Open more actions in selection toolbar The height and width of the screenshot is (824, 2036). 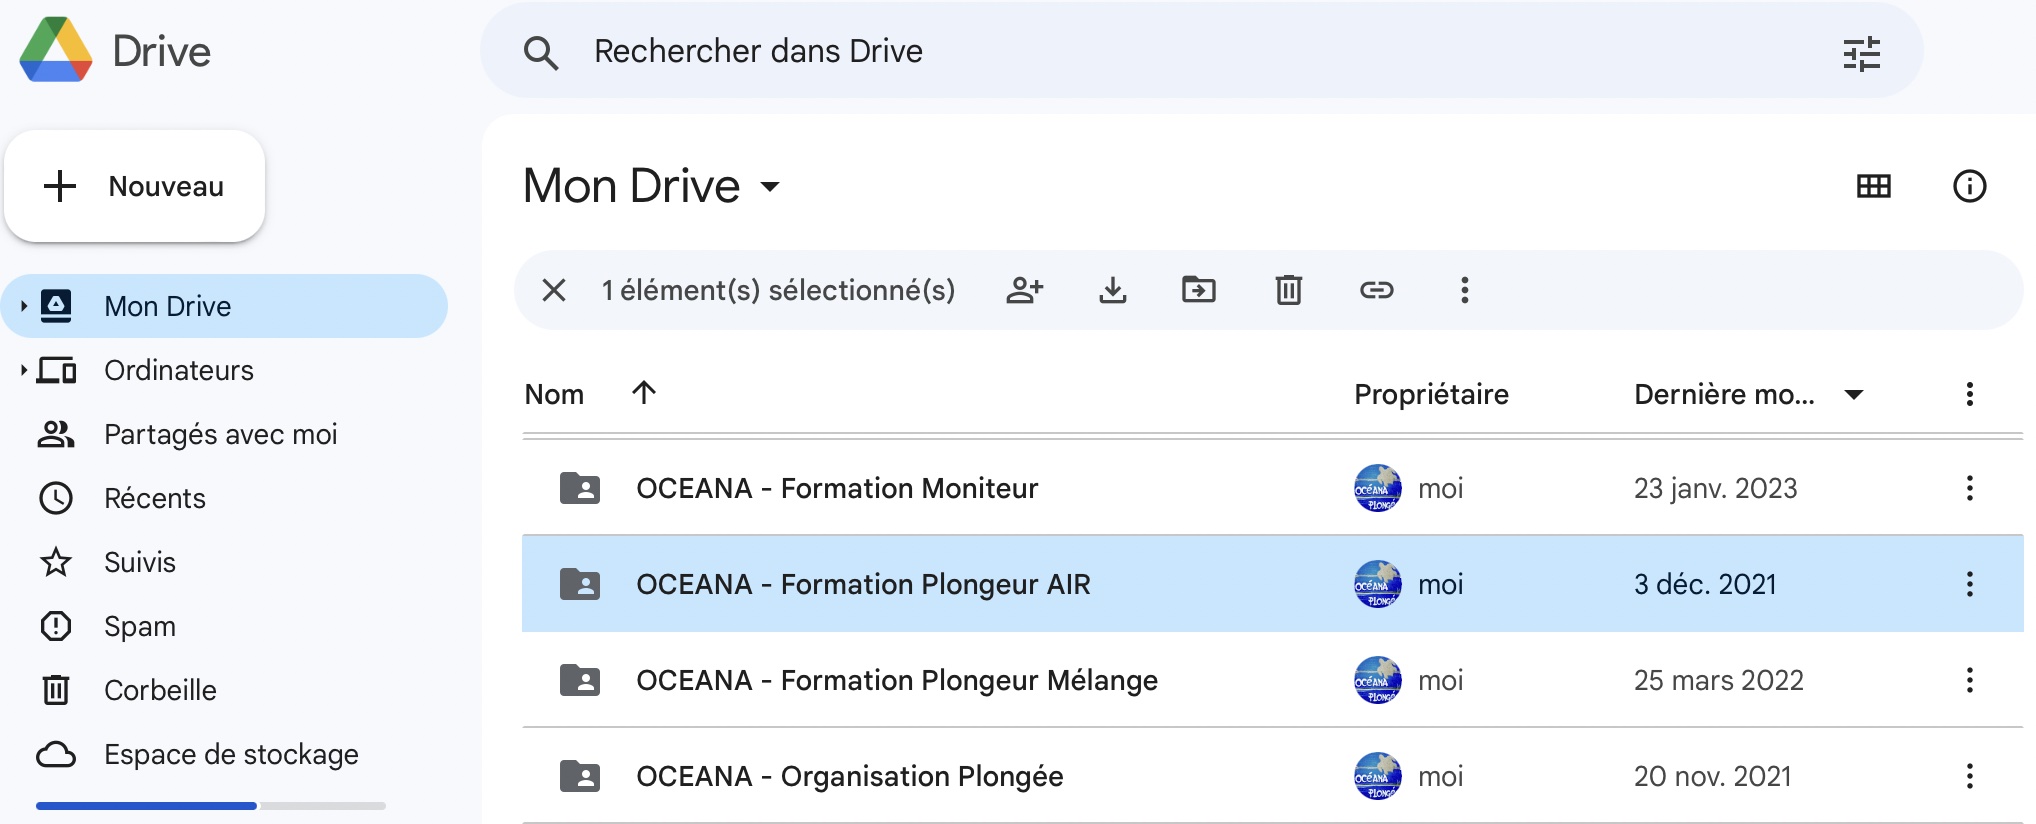1465,290
